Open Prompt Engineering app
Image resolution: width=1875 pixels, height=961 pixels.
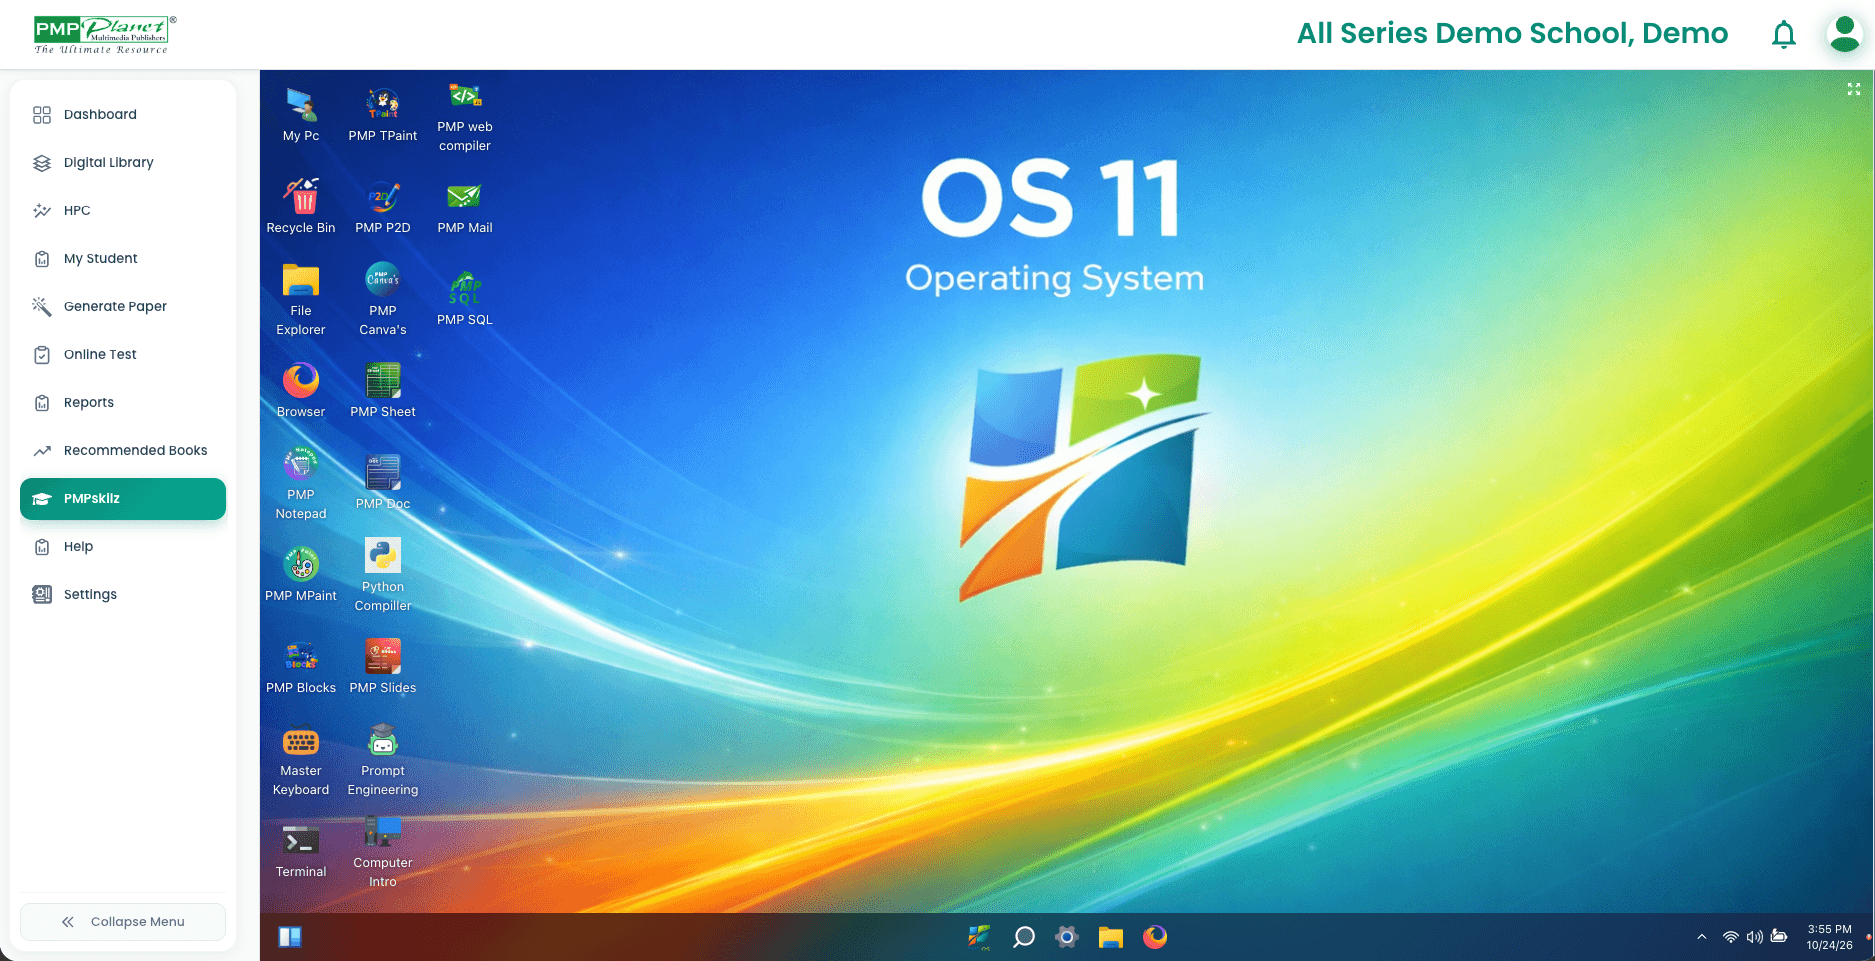(x=383, y=761)
